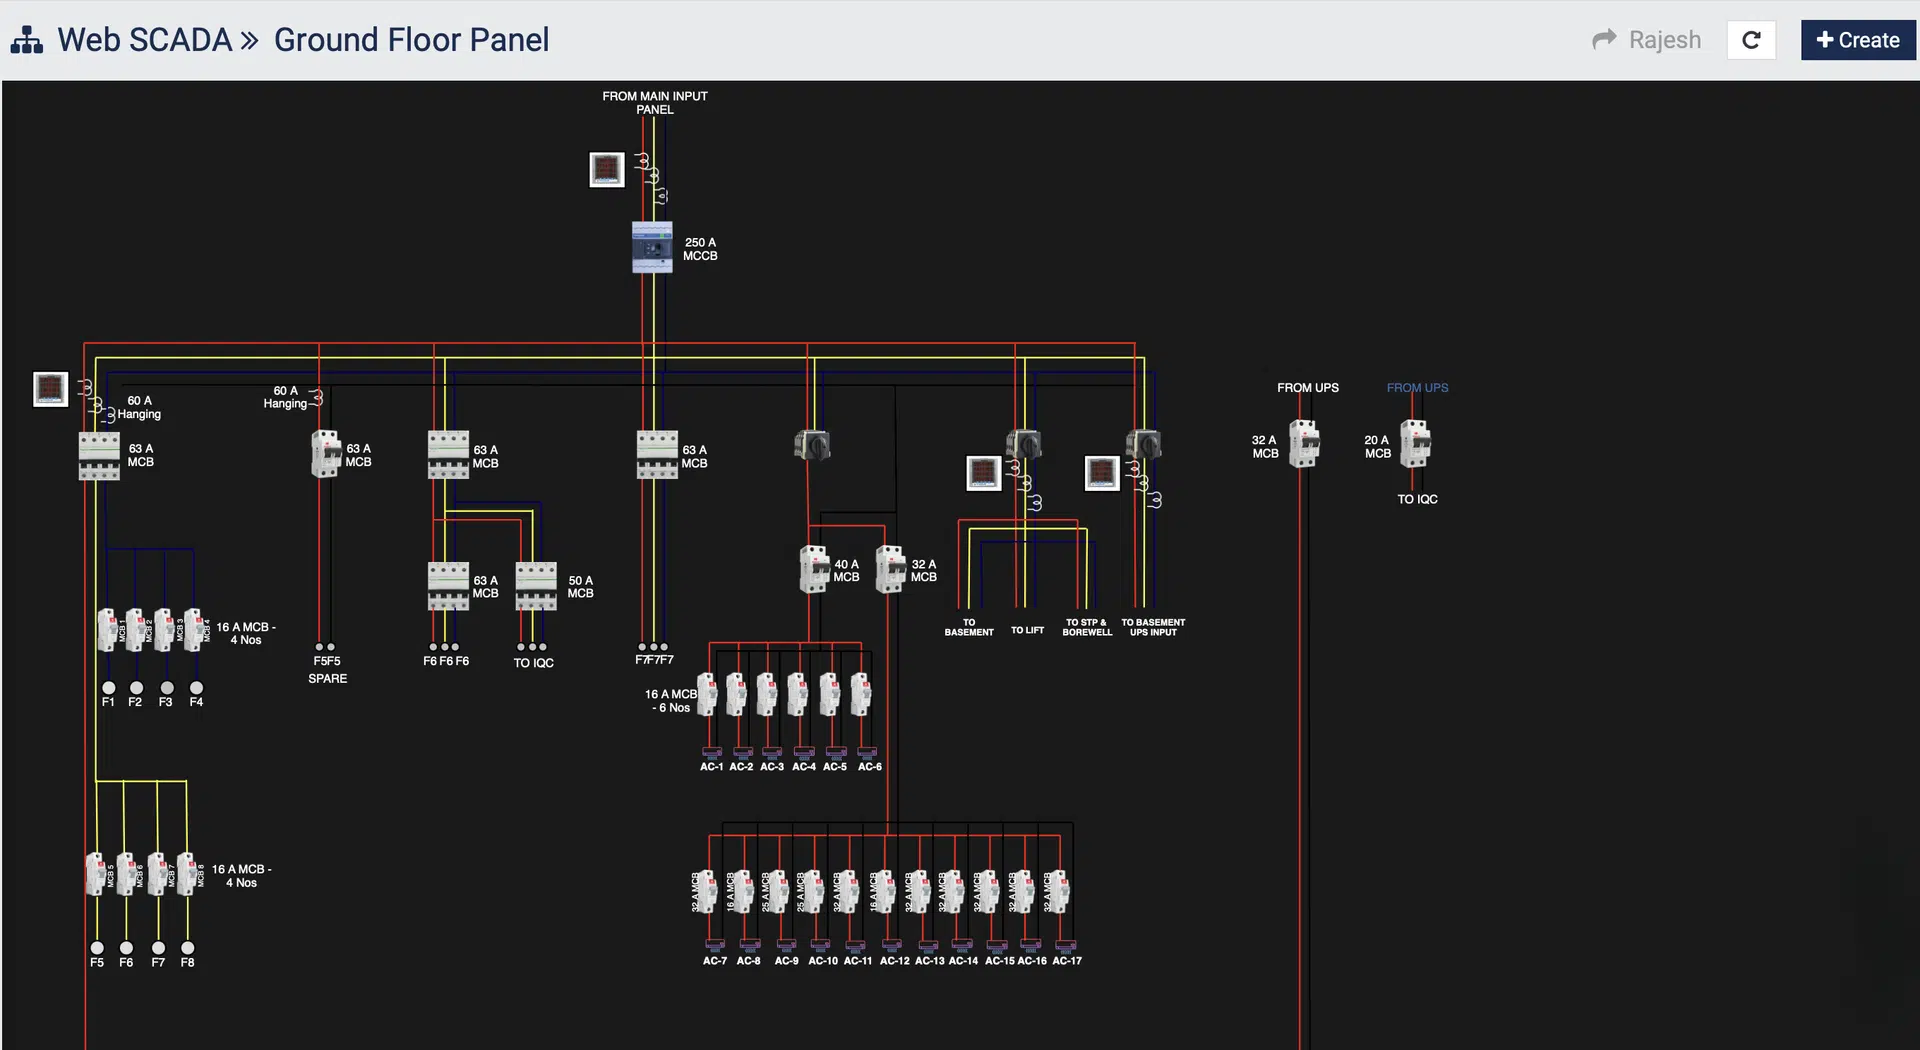Toggle the rotary changeover switch above TO LIFT
1920x1050 pixels.
[x=1024, y=443]
